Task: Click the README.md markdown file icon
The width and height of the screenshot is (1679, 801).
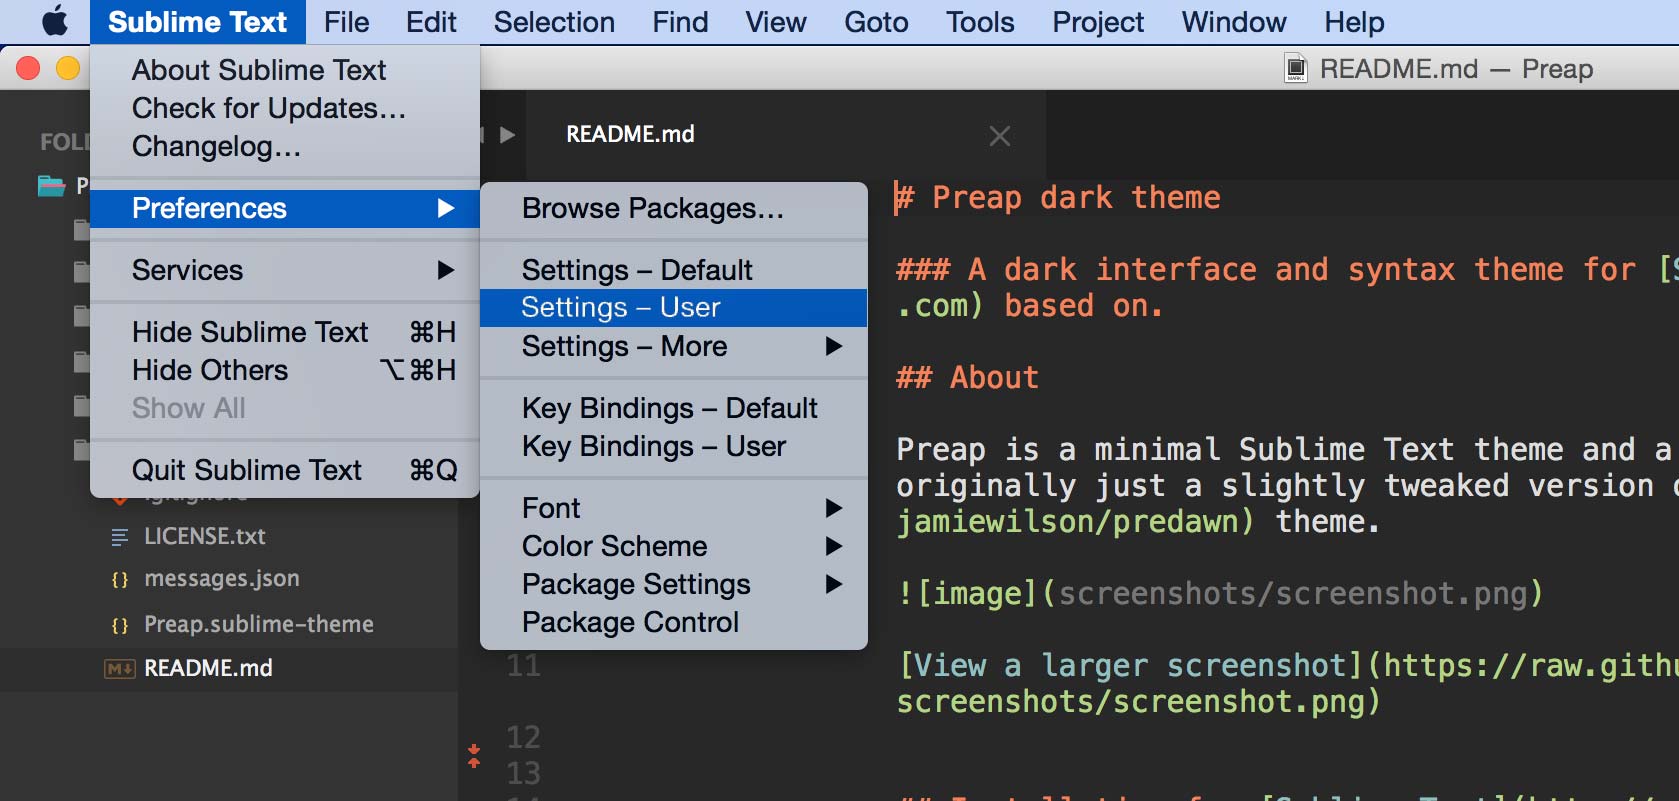Action: [120, 669]
